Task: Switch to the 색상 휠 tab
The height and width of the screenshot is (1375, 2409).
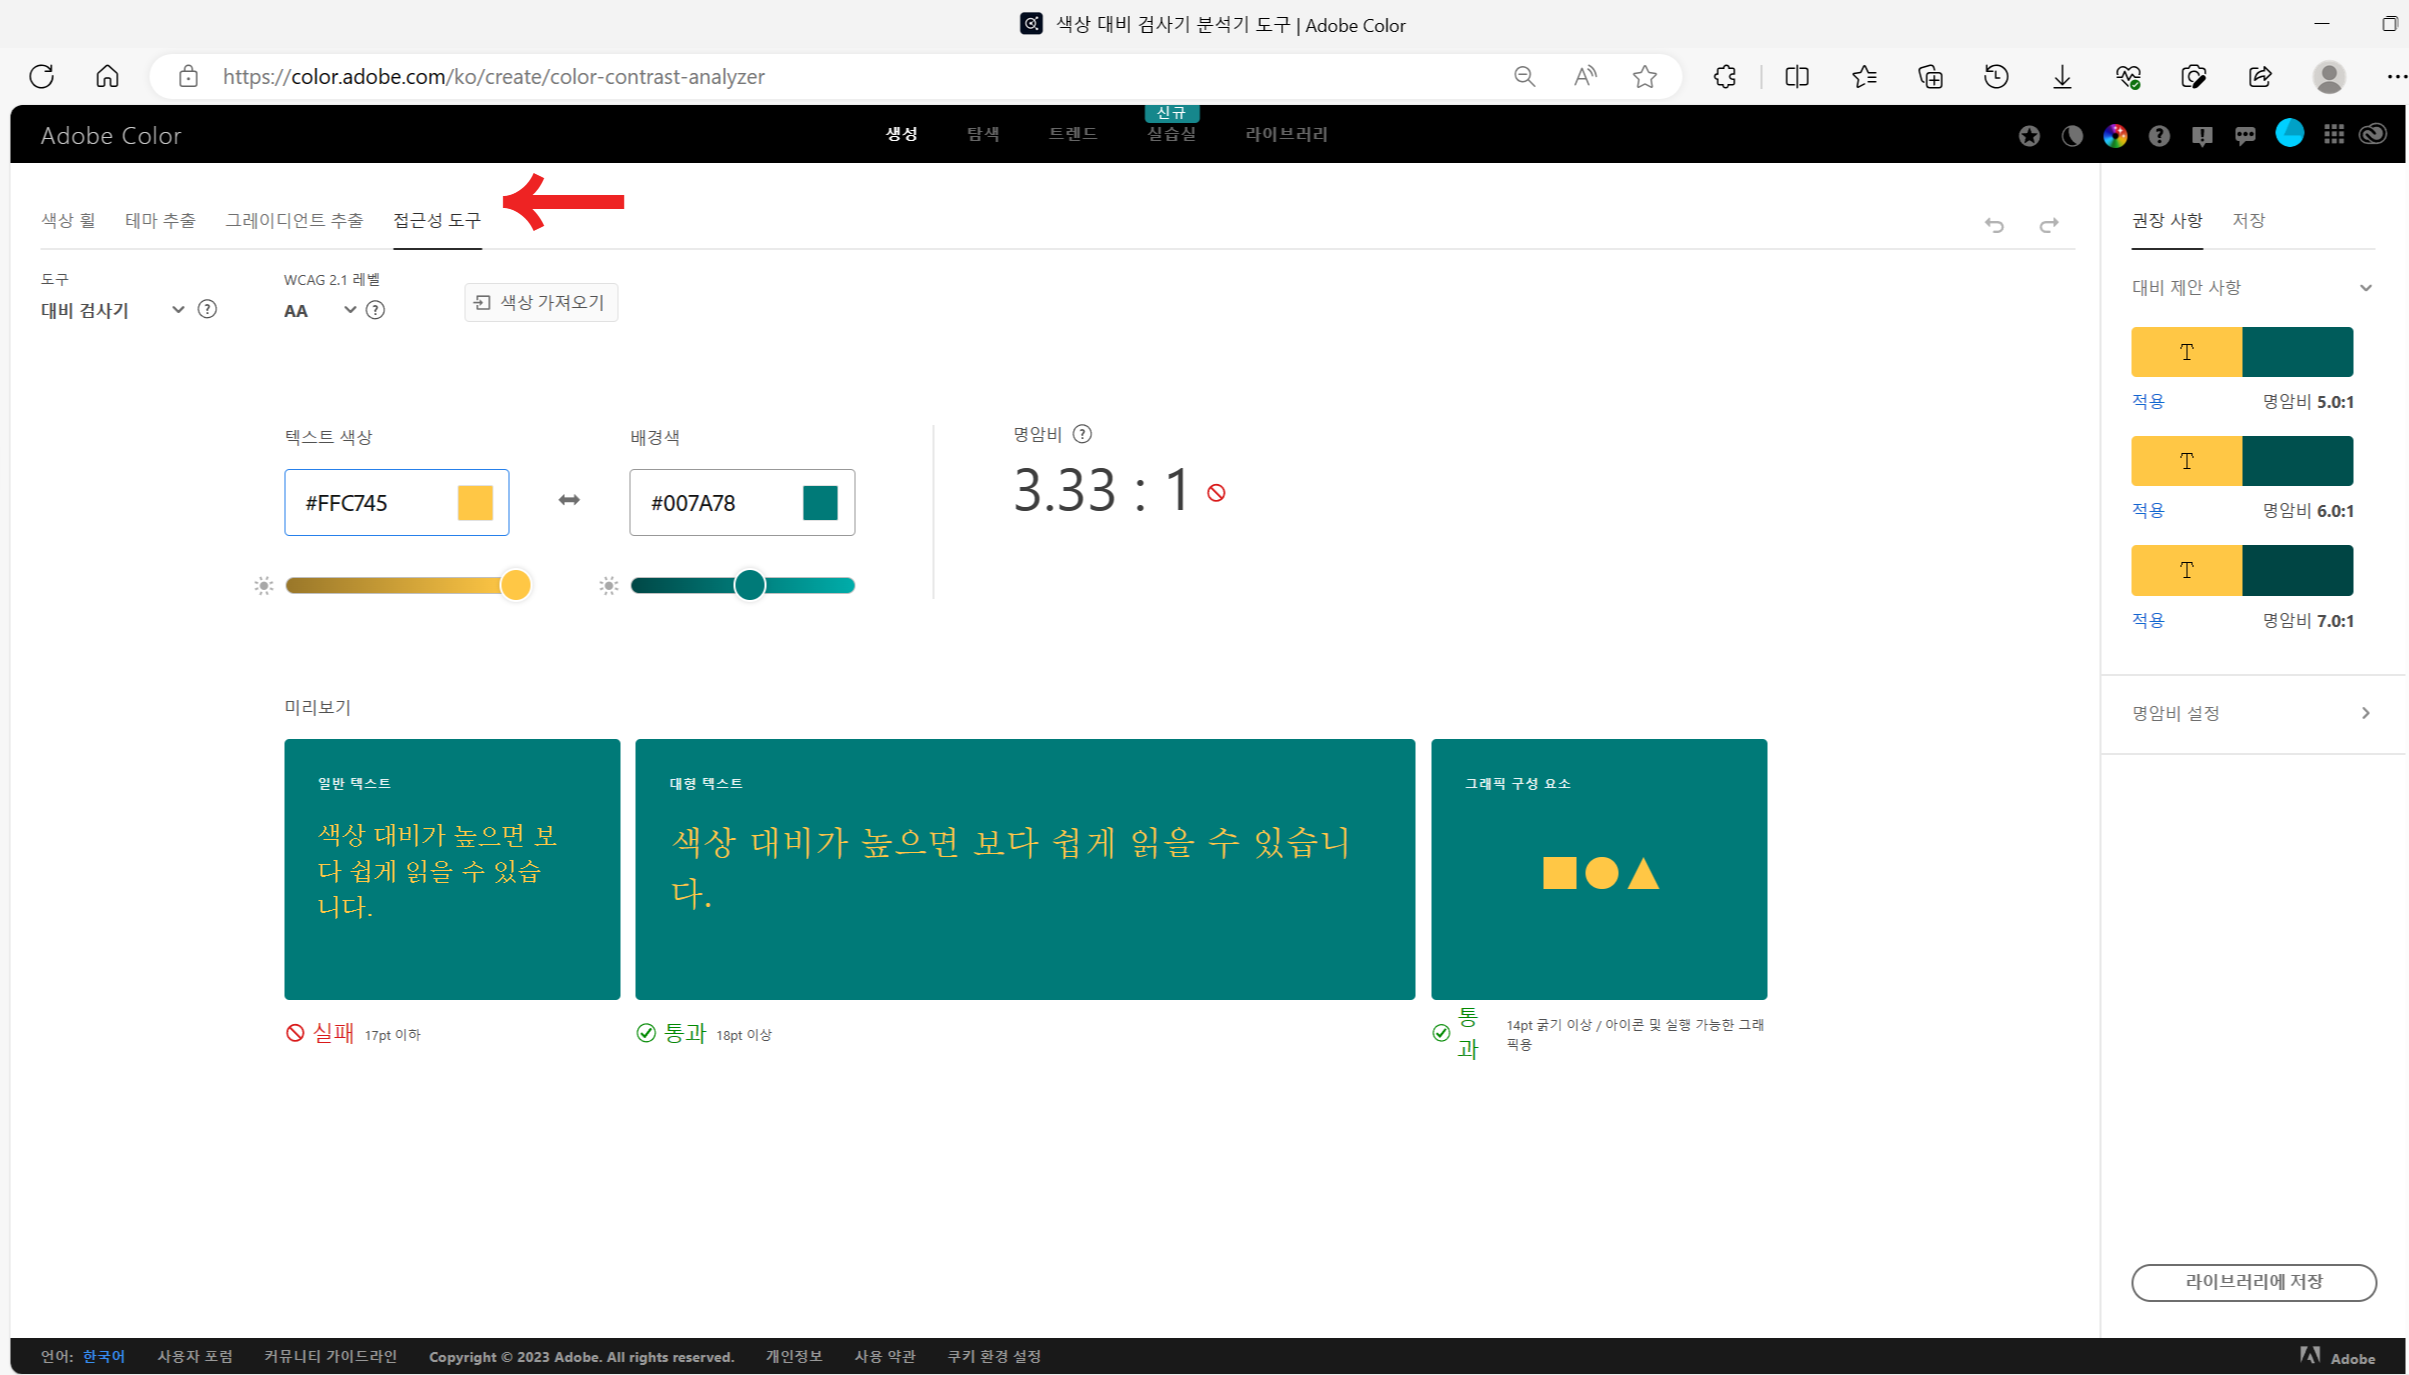Action: pyautogui.click(x=68, y=220)
